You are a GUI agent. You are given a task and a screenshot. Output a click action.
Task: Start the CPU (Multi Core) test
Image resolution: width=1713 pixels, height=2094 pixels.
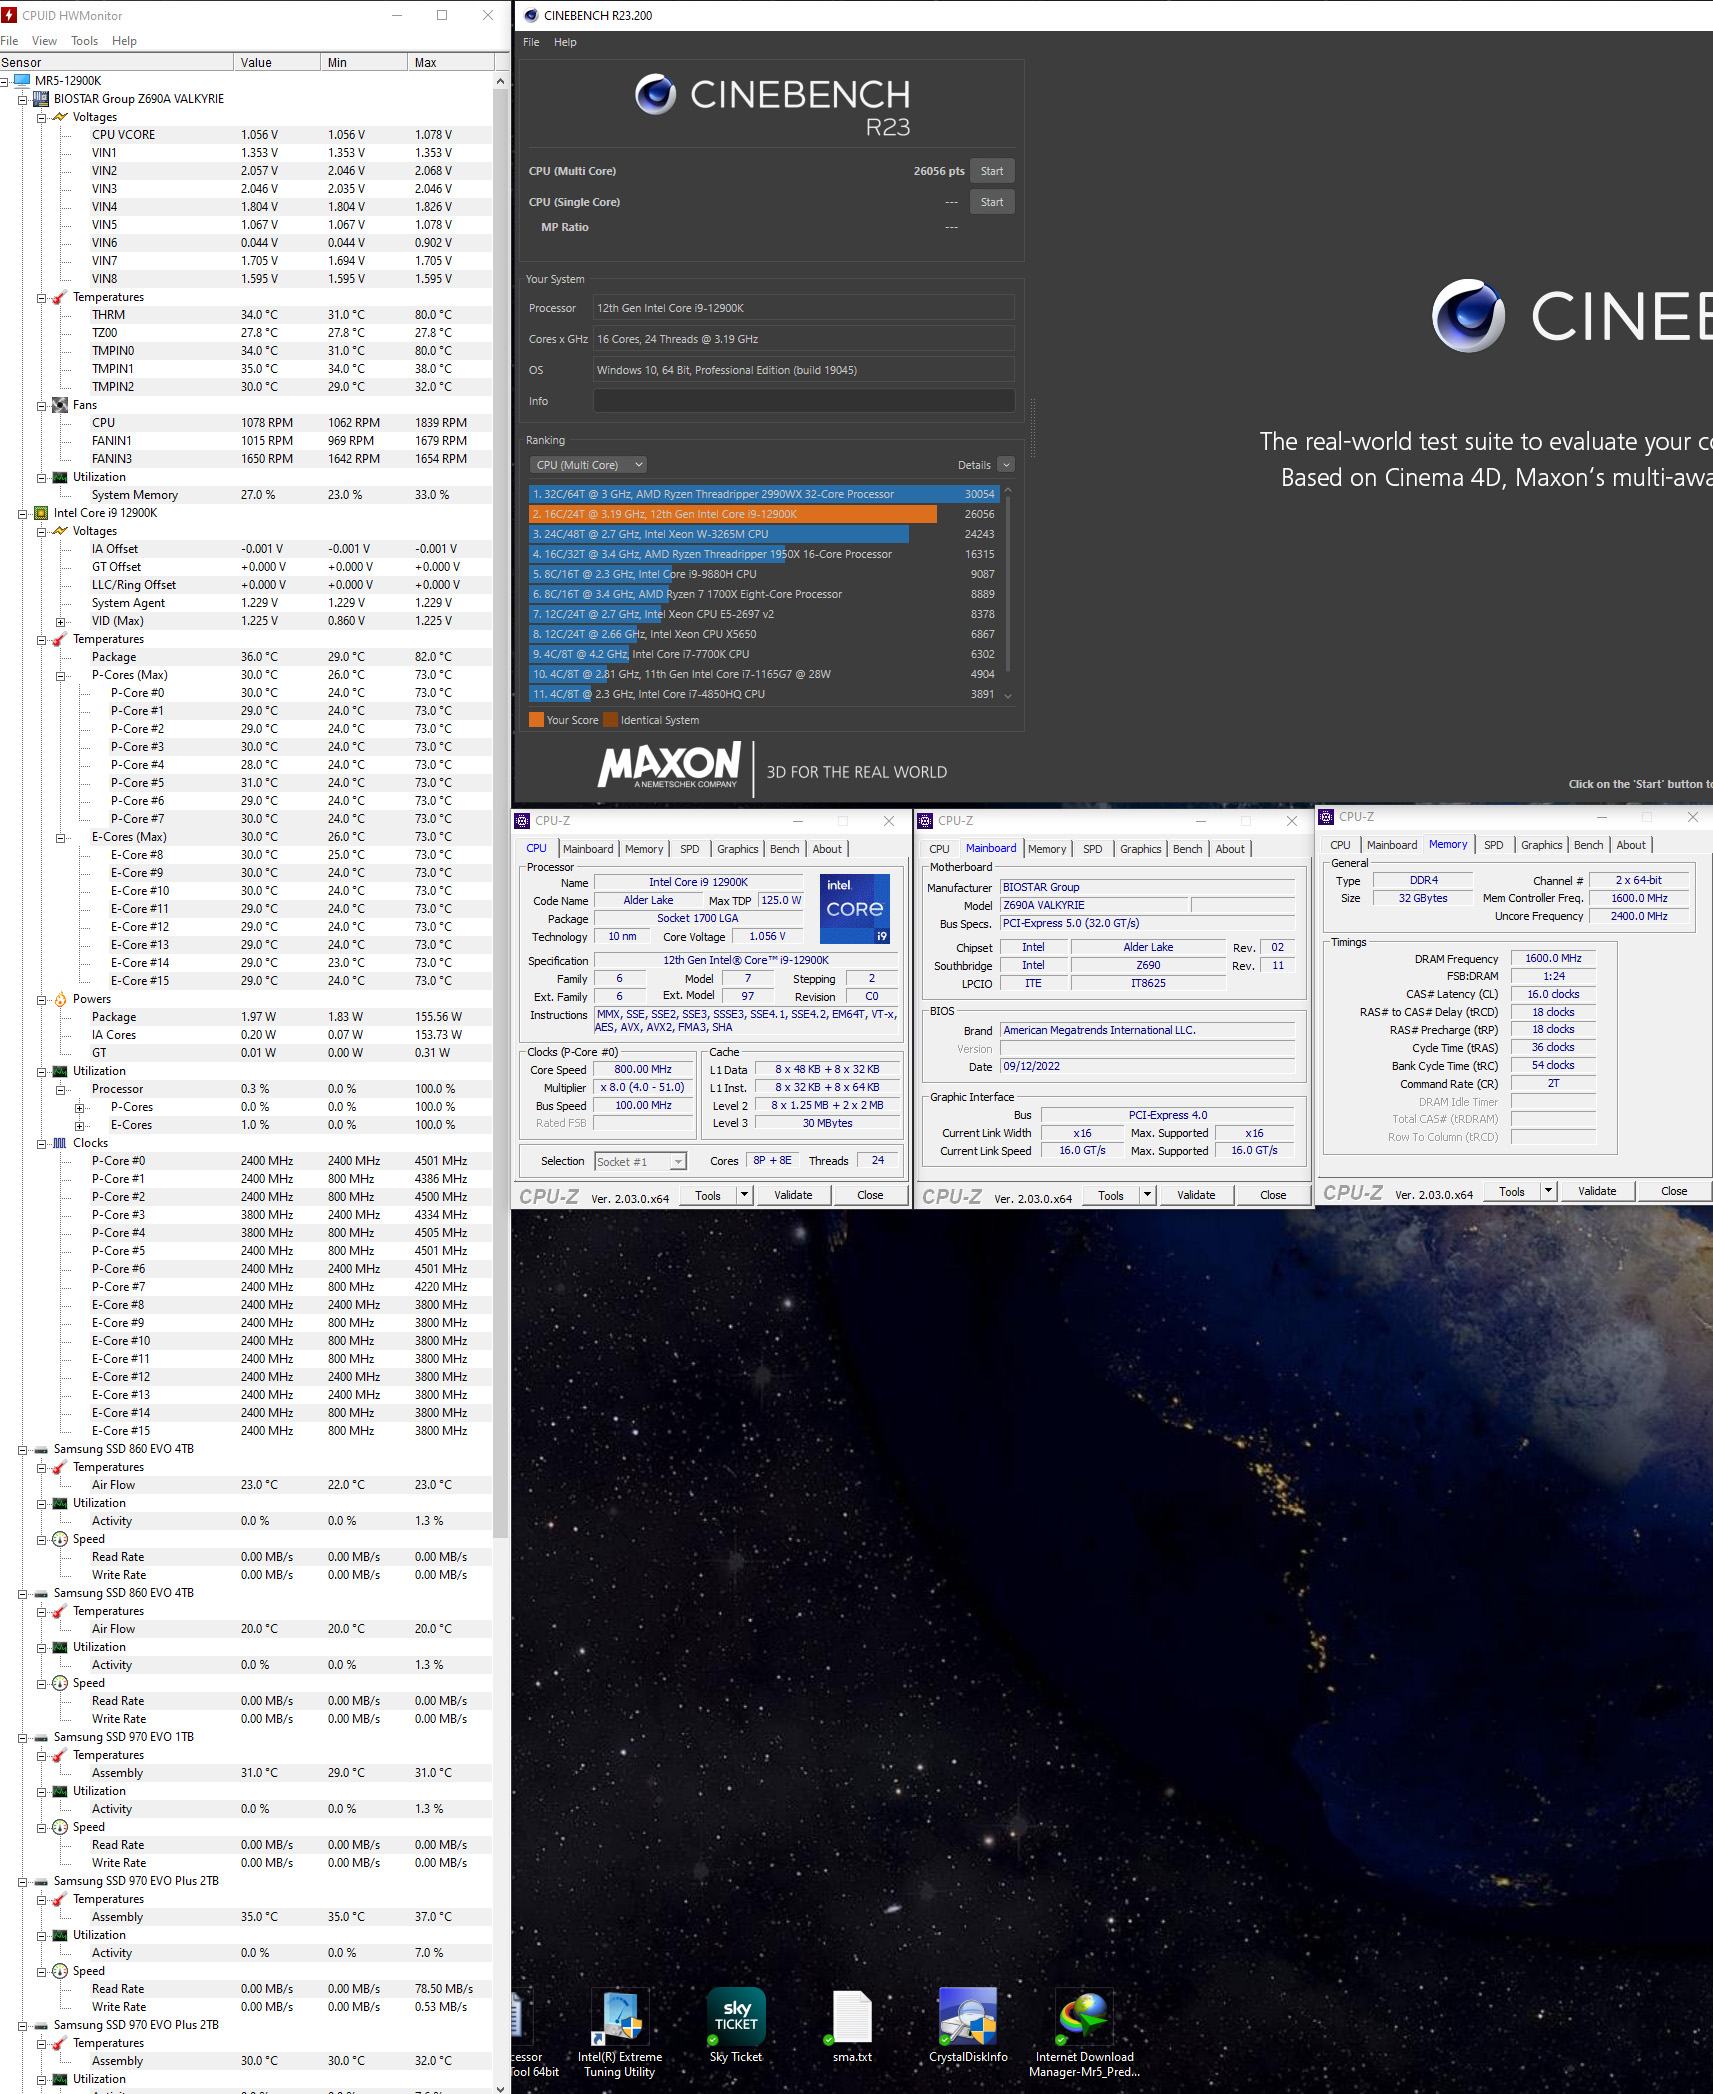coord(992,171)
